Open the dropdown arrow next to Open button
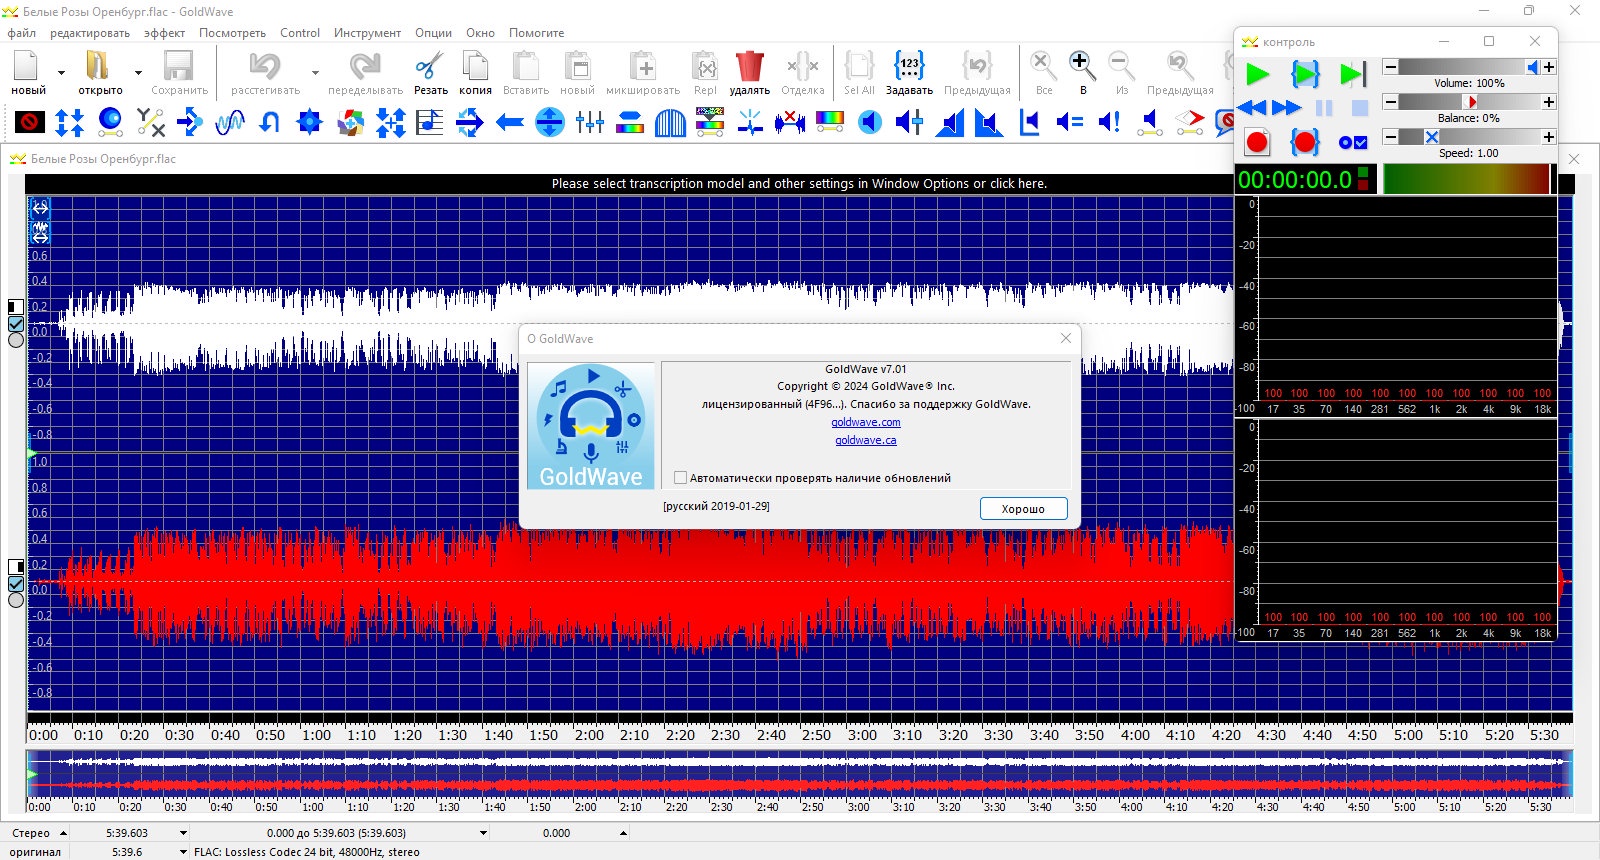The width and height of the screenshot is (1600, 860). pos(138,73)
